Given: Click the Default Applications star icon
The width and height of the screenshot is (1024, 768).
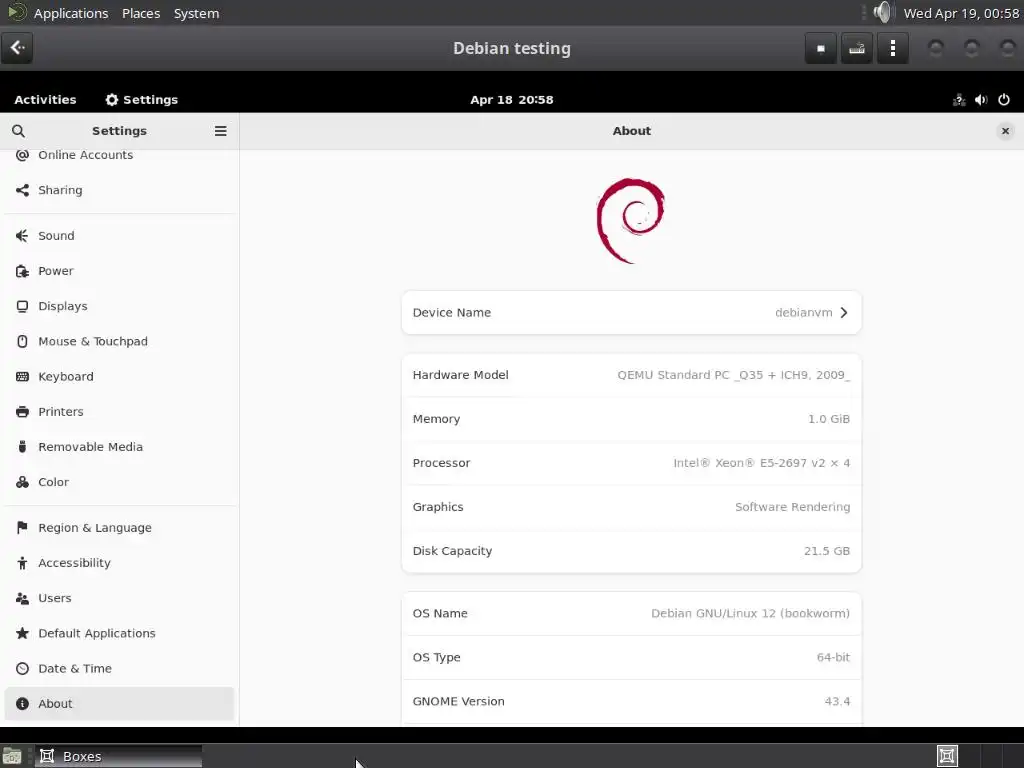Looking at the screenshot, I should click(x=22, y=633).
